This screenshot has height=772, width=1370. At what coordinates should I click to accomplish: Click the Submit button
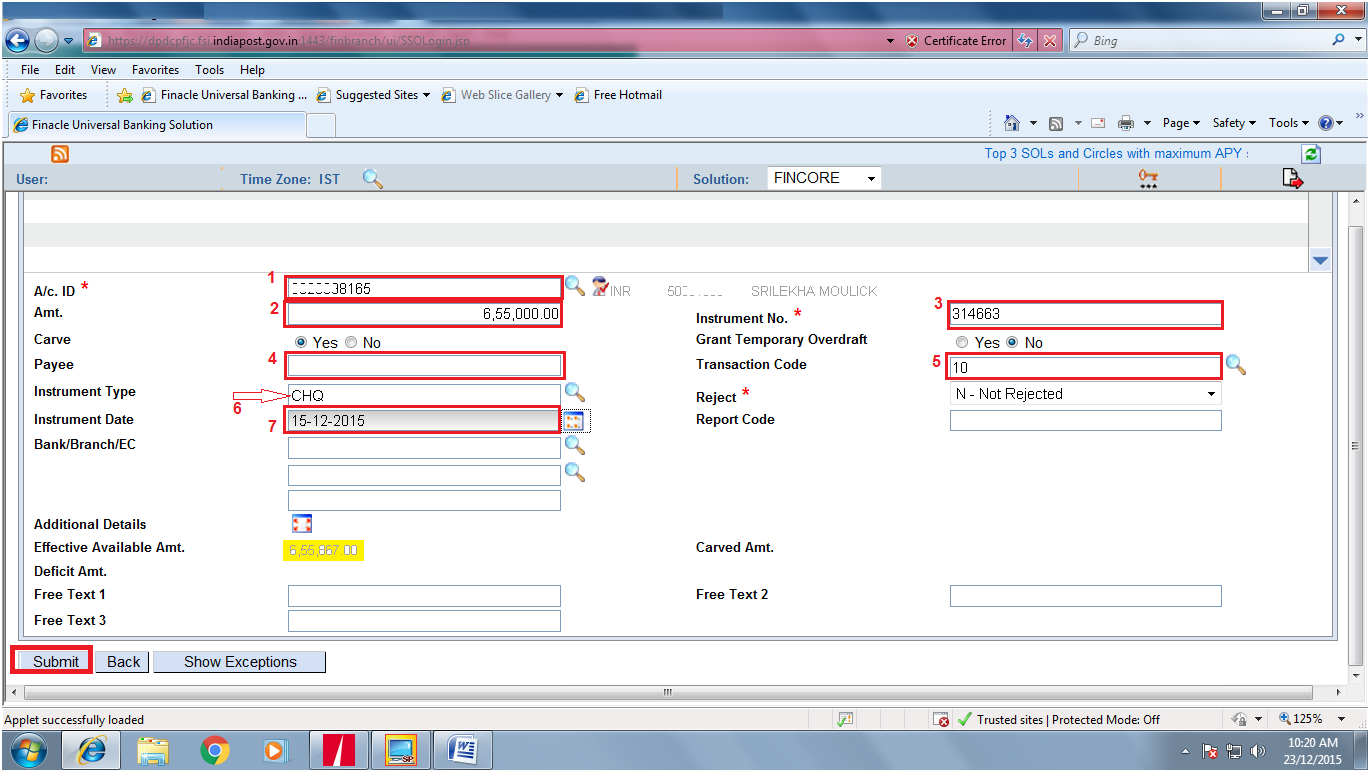[x=50, y=661]
